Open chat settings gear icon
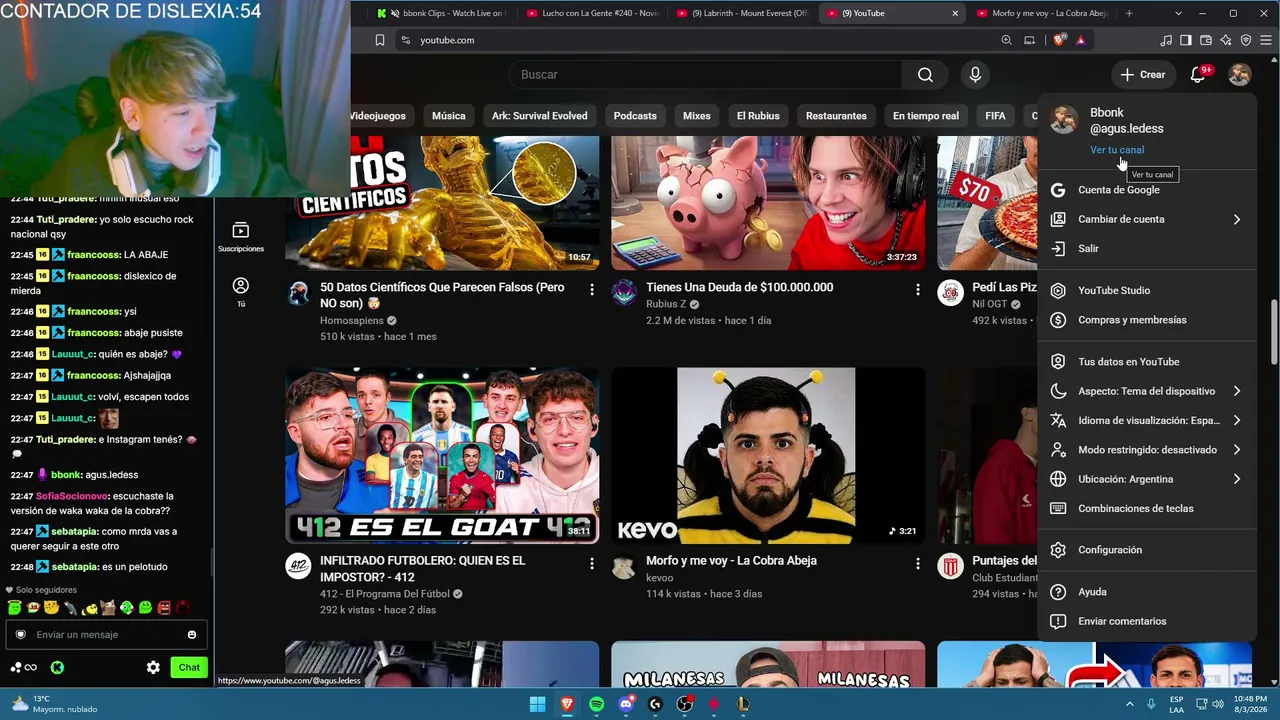1280x720 pixels. coord(153,667)
